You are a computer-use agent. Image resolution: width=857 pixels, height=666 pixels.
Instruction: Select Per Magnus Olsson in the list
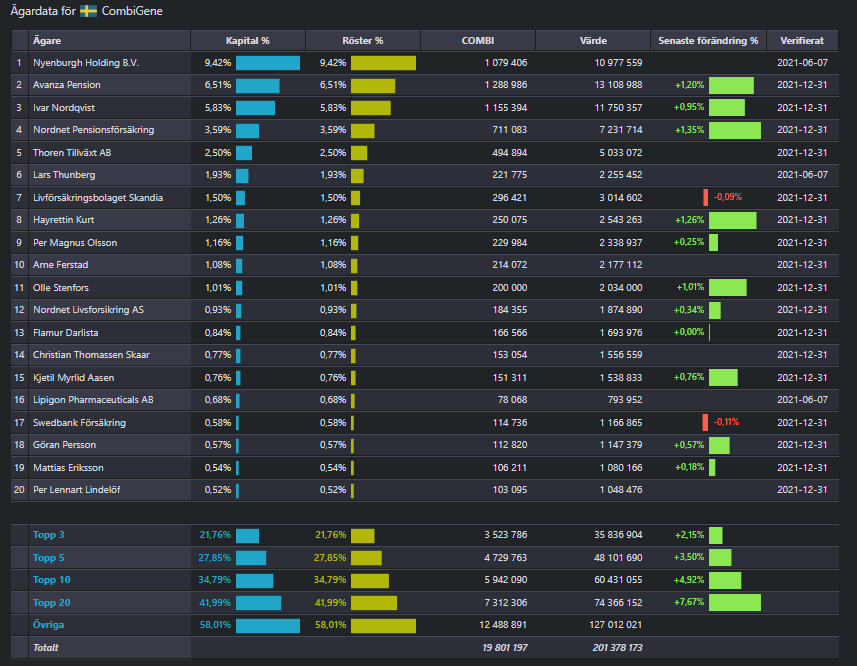tap(75, 243)
